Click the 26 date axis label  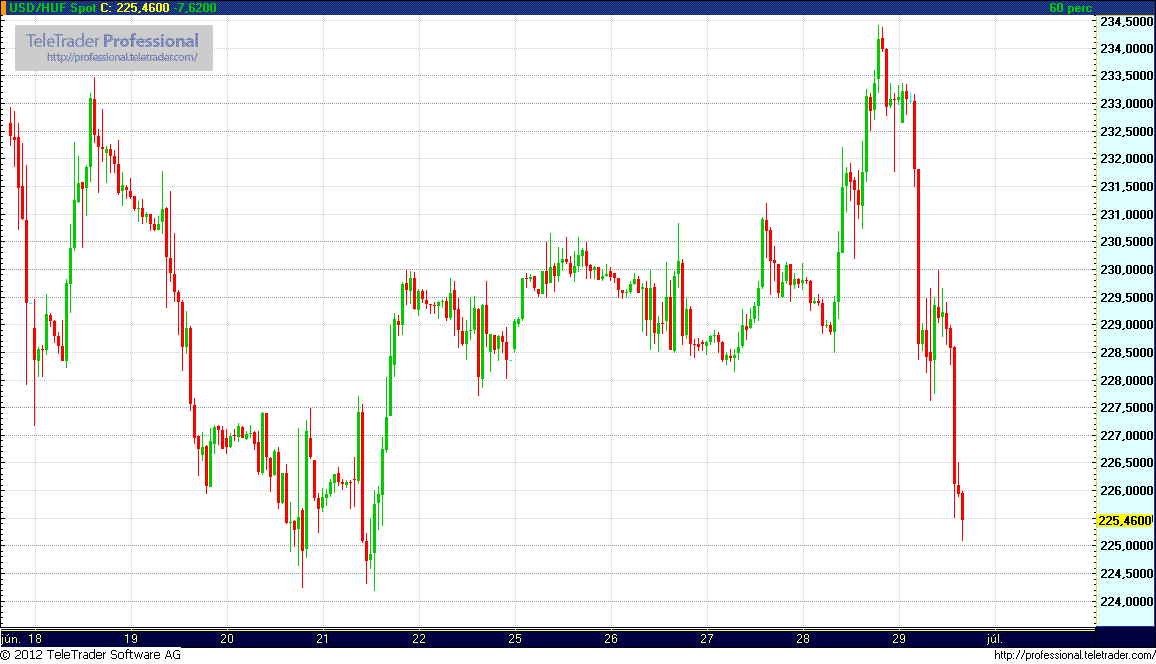(610, 639)
